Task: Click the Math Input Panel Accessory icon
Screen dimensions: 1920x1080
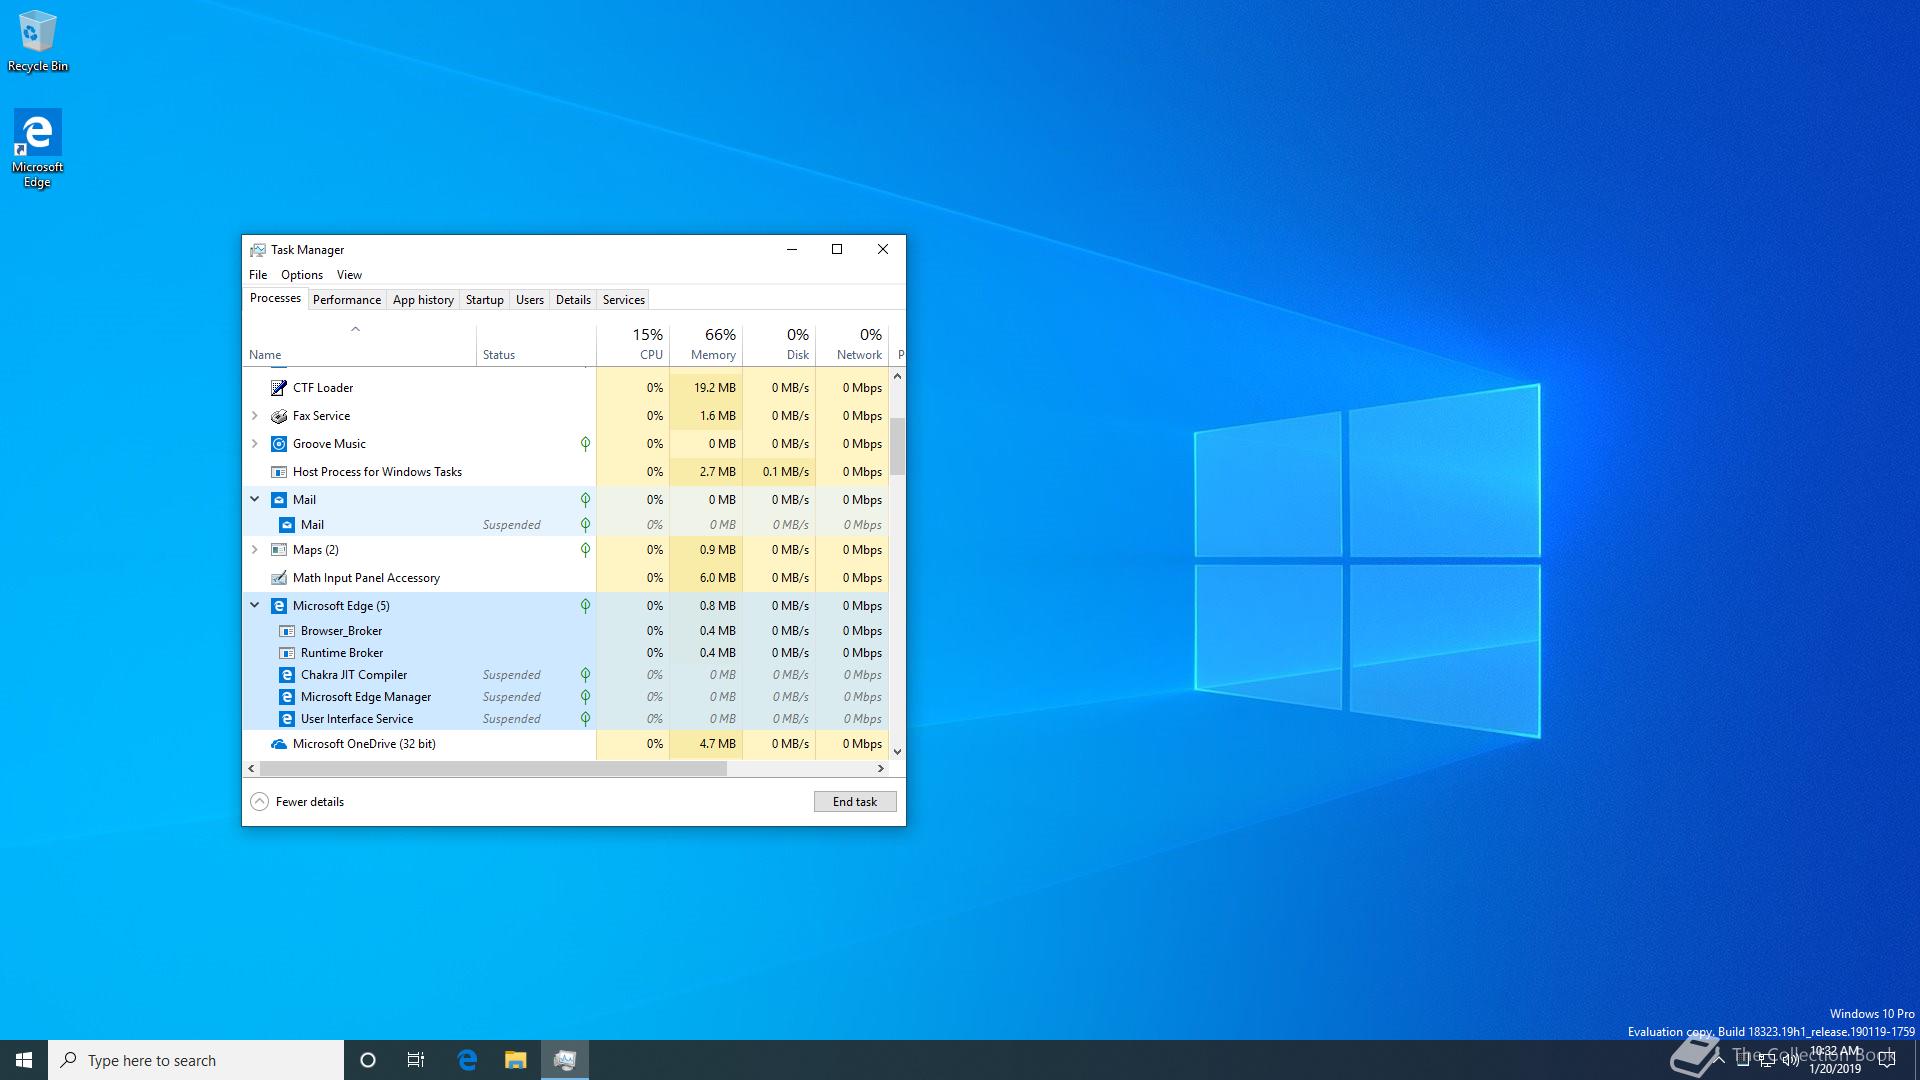Action: point(279,578)
